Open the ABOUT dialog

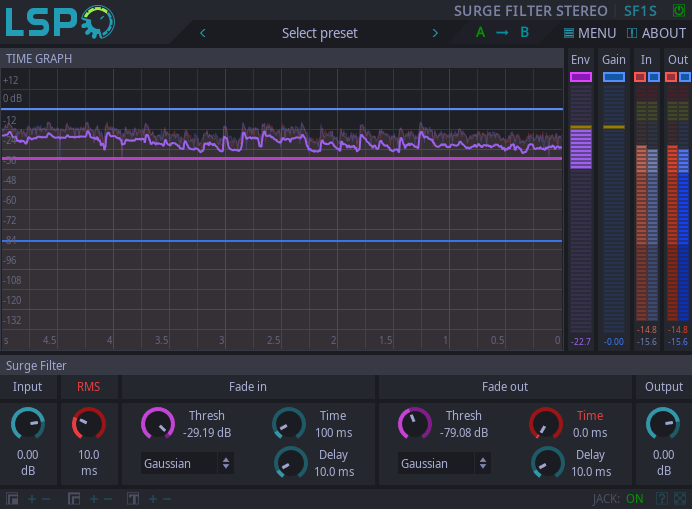click(656, 33)
